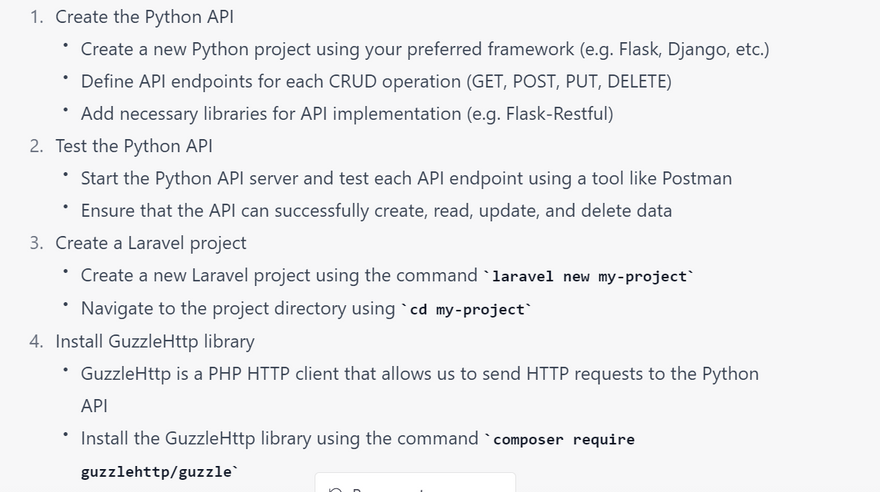Click the 'Create the Python API' heading
Viewport: 880px width, 492px height.
[x=144, y=17]
